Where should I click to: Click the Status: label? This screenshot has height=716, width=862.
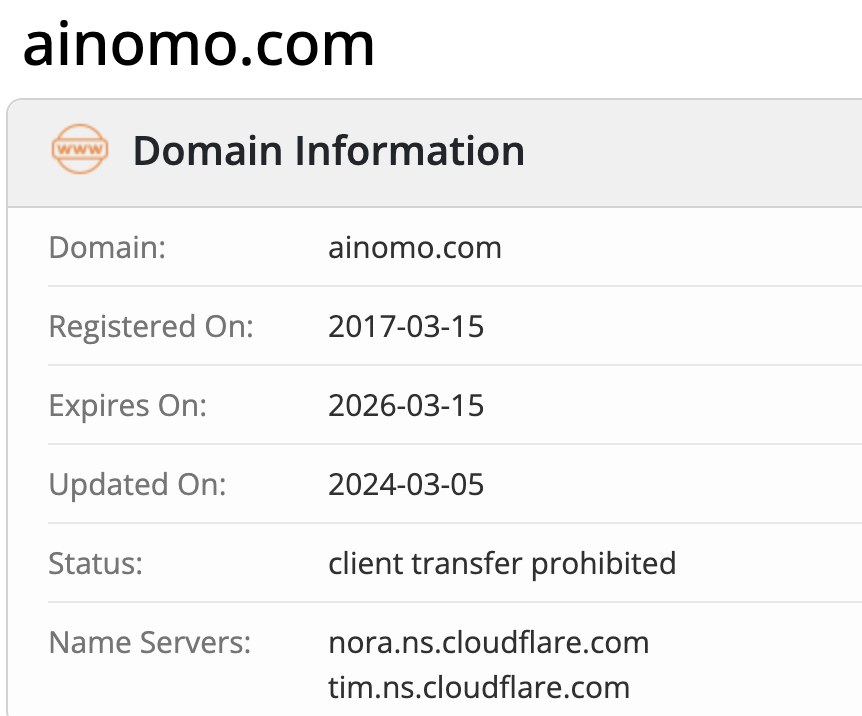click(x=96, y=564)
